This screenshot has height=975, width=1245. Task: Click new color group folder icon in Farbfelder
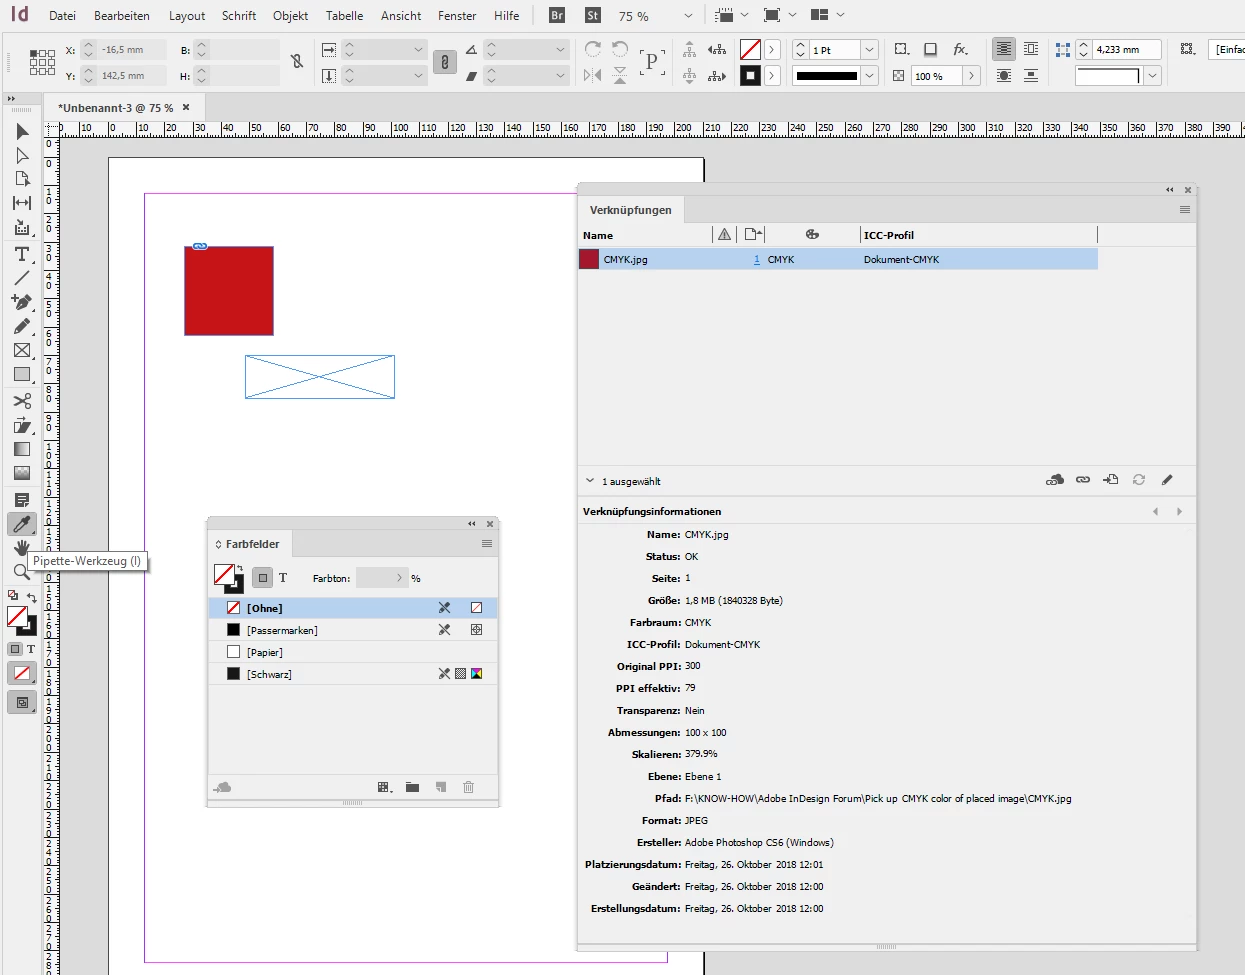(412, 787)
